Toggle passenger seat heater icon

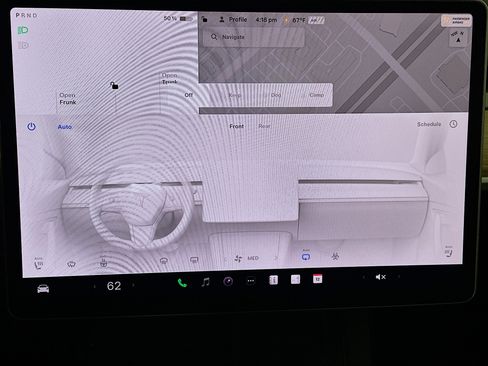tap(449, 252)
